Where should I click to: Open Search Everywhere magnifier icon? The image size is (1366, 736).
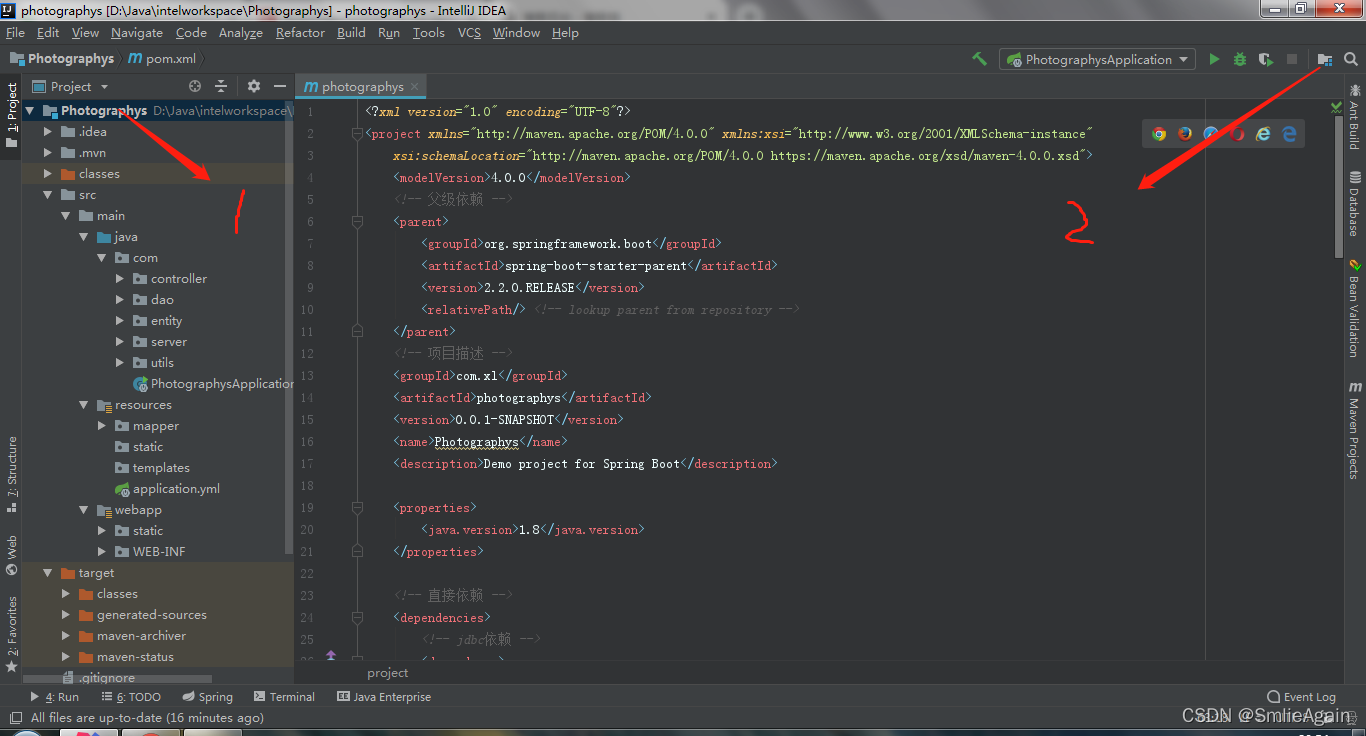point(1351,59)
